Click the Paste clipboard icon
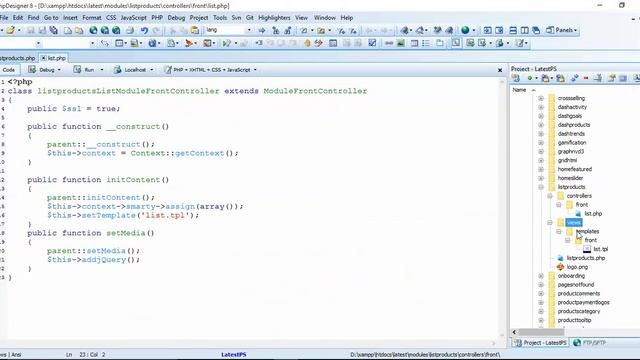The width and height of the screenshot is (640, 360). 195,30
